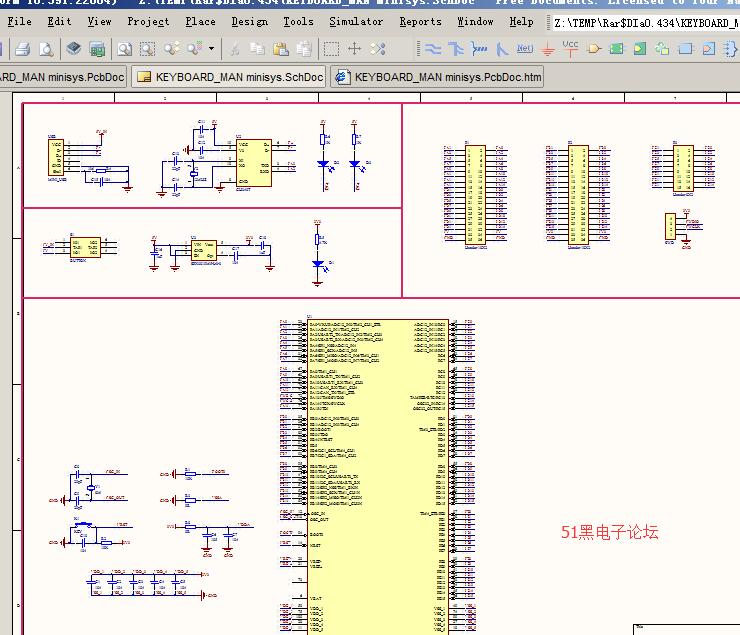Open the Project menu
The height and width of the screenshot is (635, 740).
tap(148, 22)
